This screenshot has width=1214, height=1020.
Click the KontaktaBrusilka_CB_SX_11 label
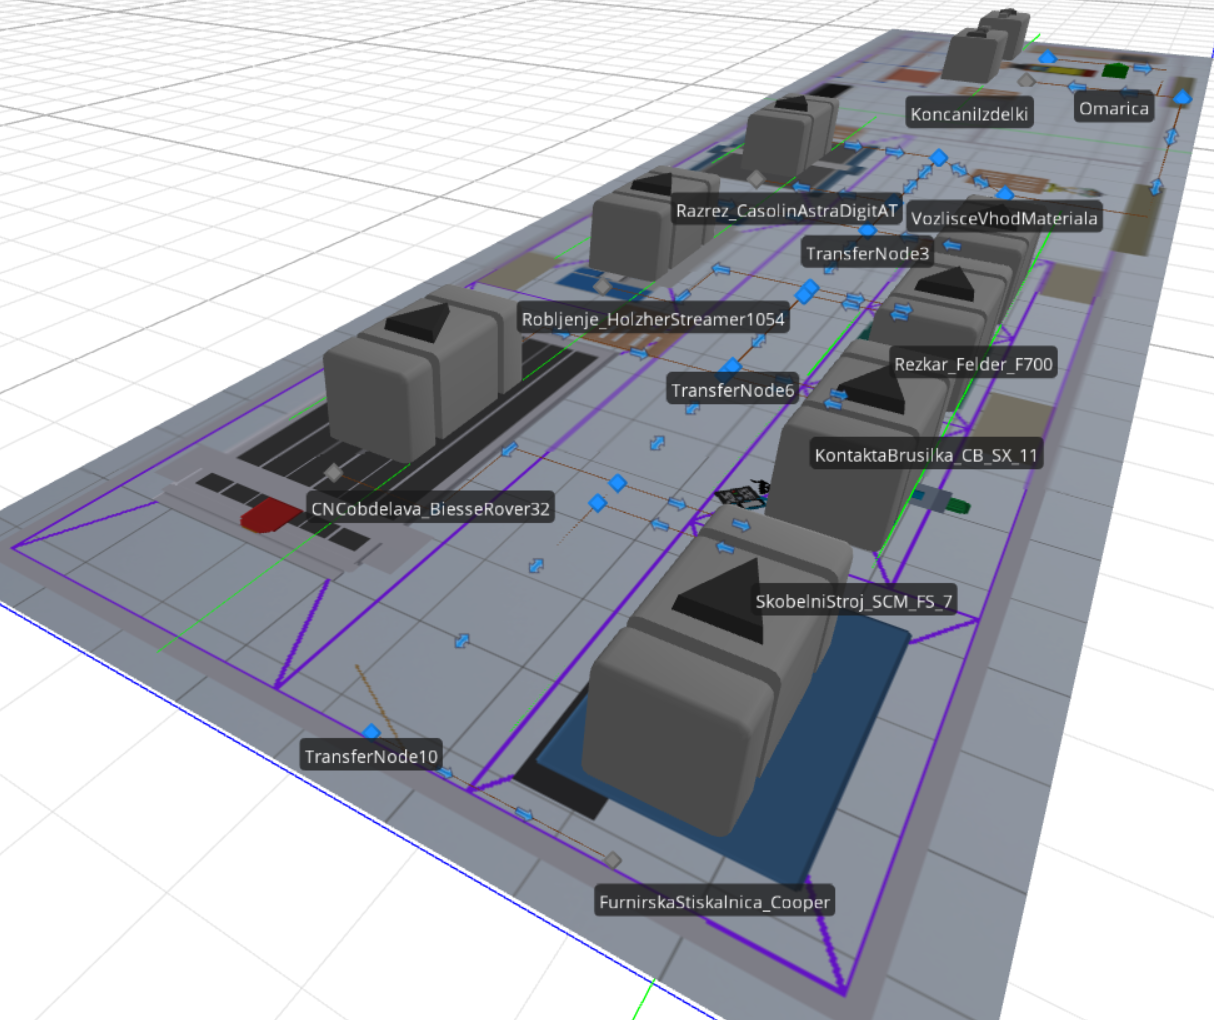click(926, 455)
